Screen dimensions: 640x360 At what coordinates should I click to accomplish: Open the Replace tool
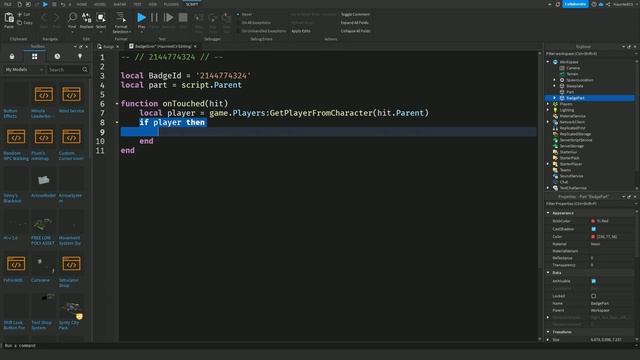point(87,18)
